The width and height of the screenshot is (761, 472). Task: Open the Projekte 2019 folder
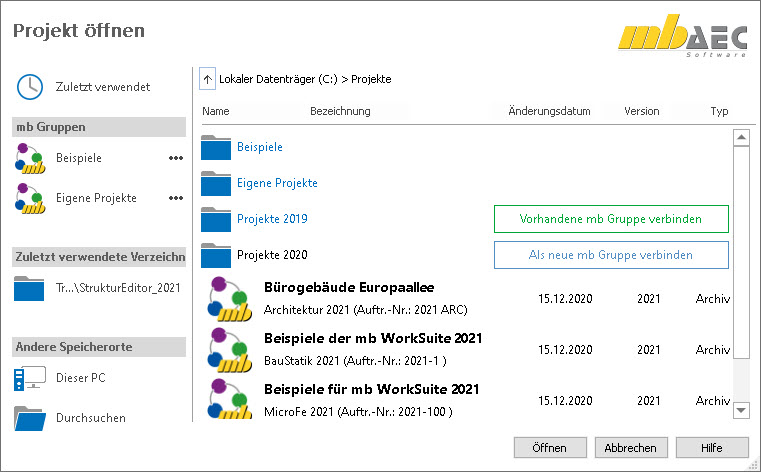tap(271, 219)
